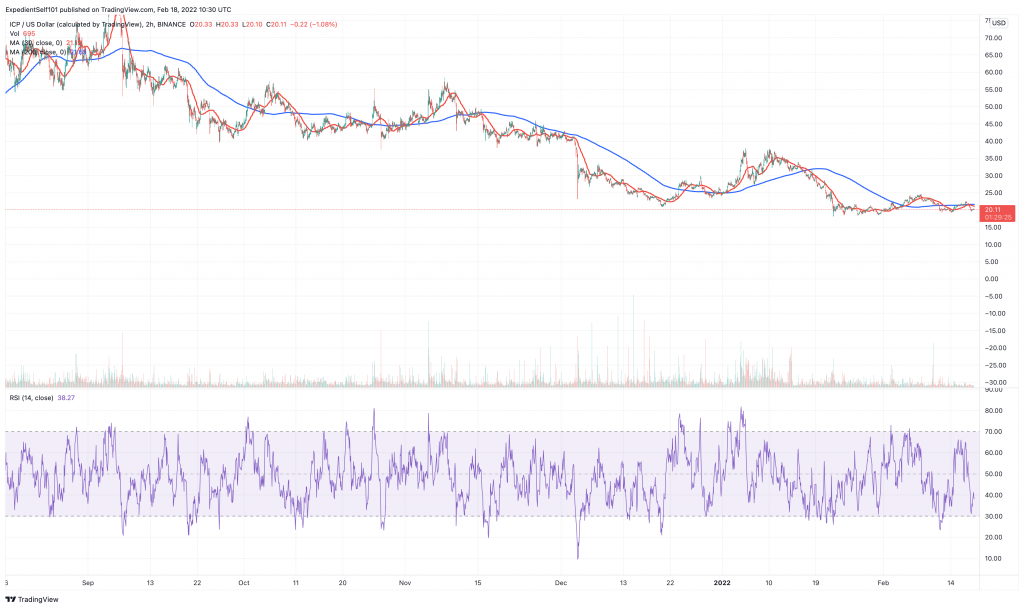
Task: Click the RSI 60.00 axis label
Action: click(993, 453)
